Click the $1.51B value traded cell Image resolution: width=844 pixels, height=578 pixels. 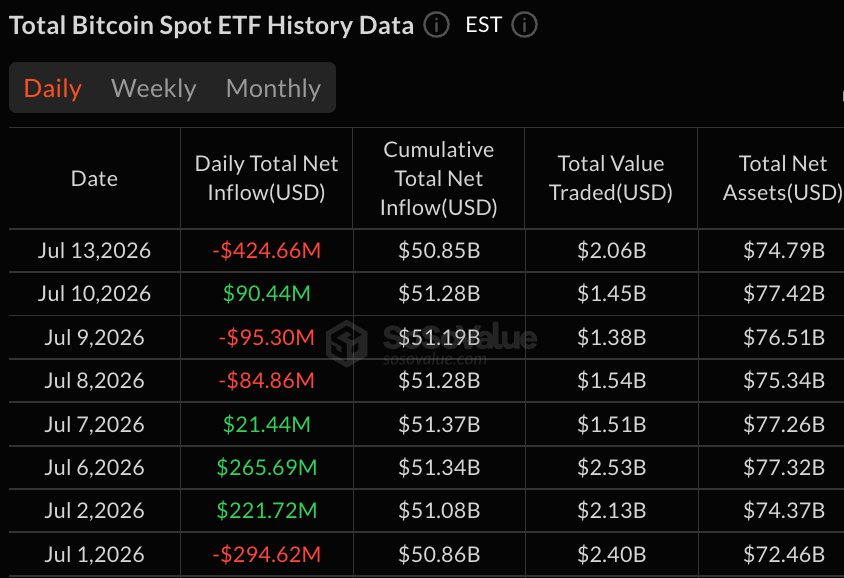[x=611, y=425]
